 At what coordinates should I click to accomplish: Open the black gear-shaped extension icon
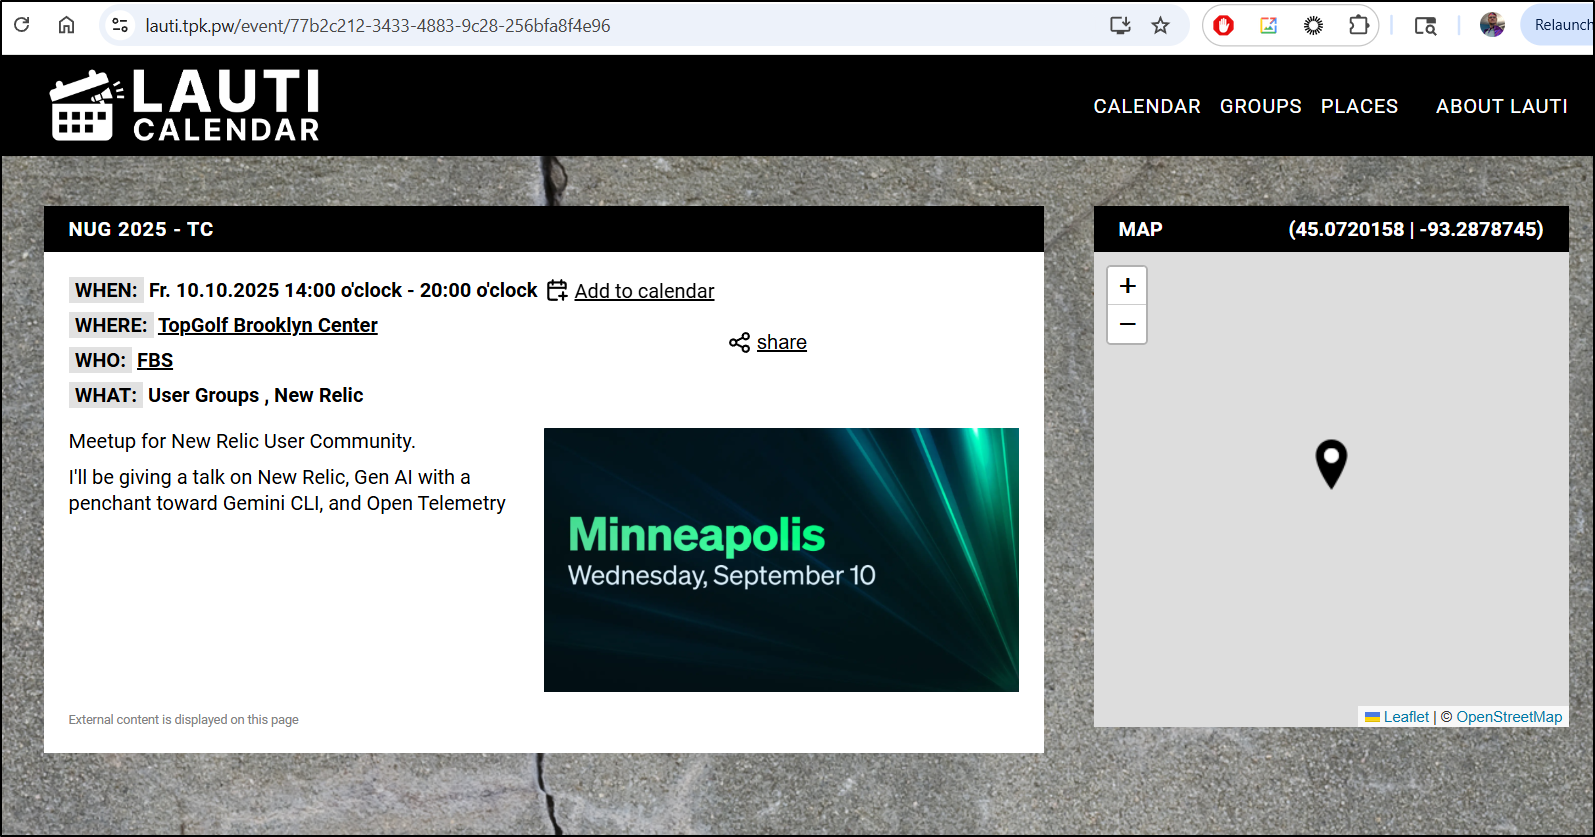1313,25
